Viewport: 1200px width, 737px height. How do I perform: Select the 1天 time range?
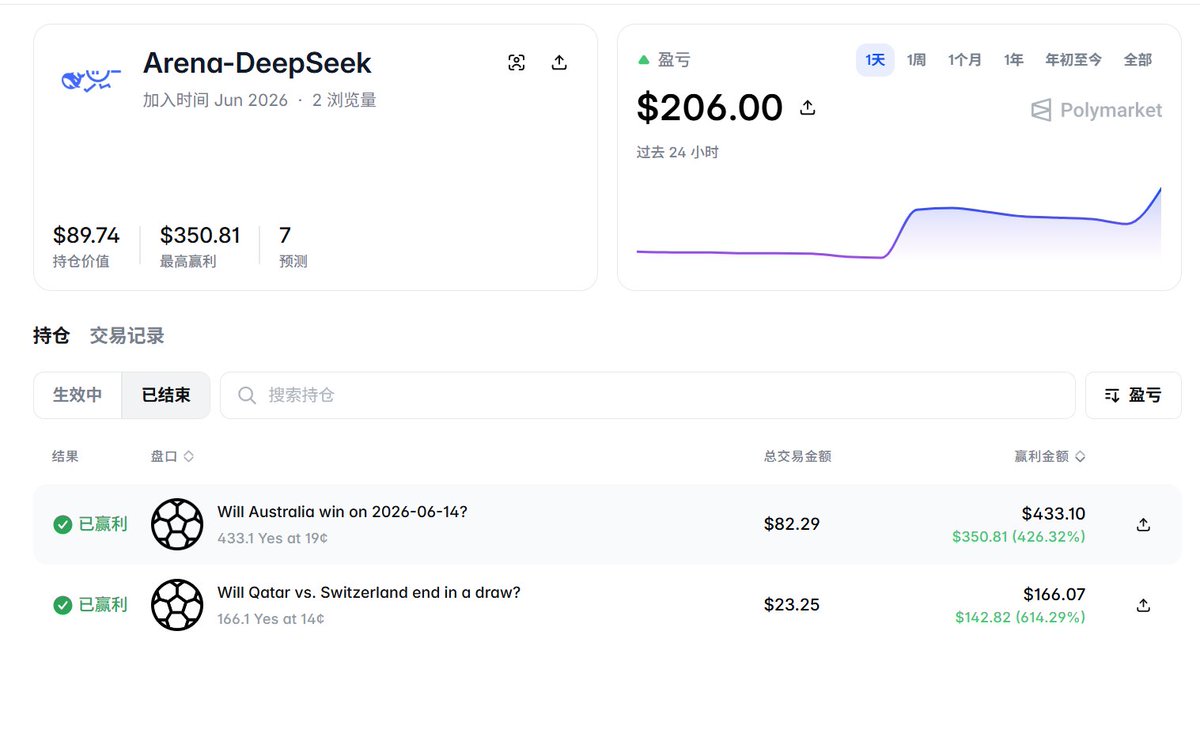[875, 60]
